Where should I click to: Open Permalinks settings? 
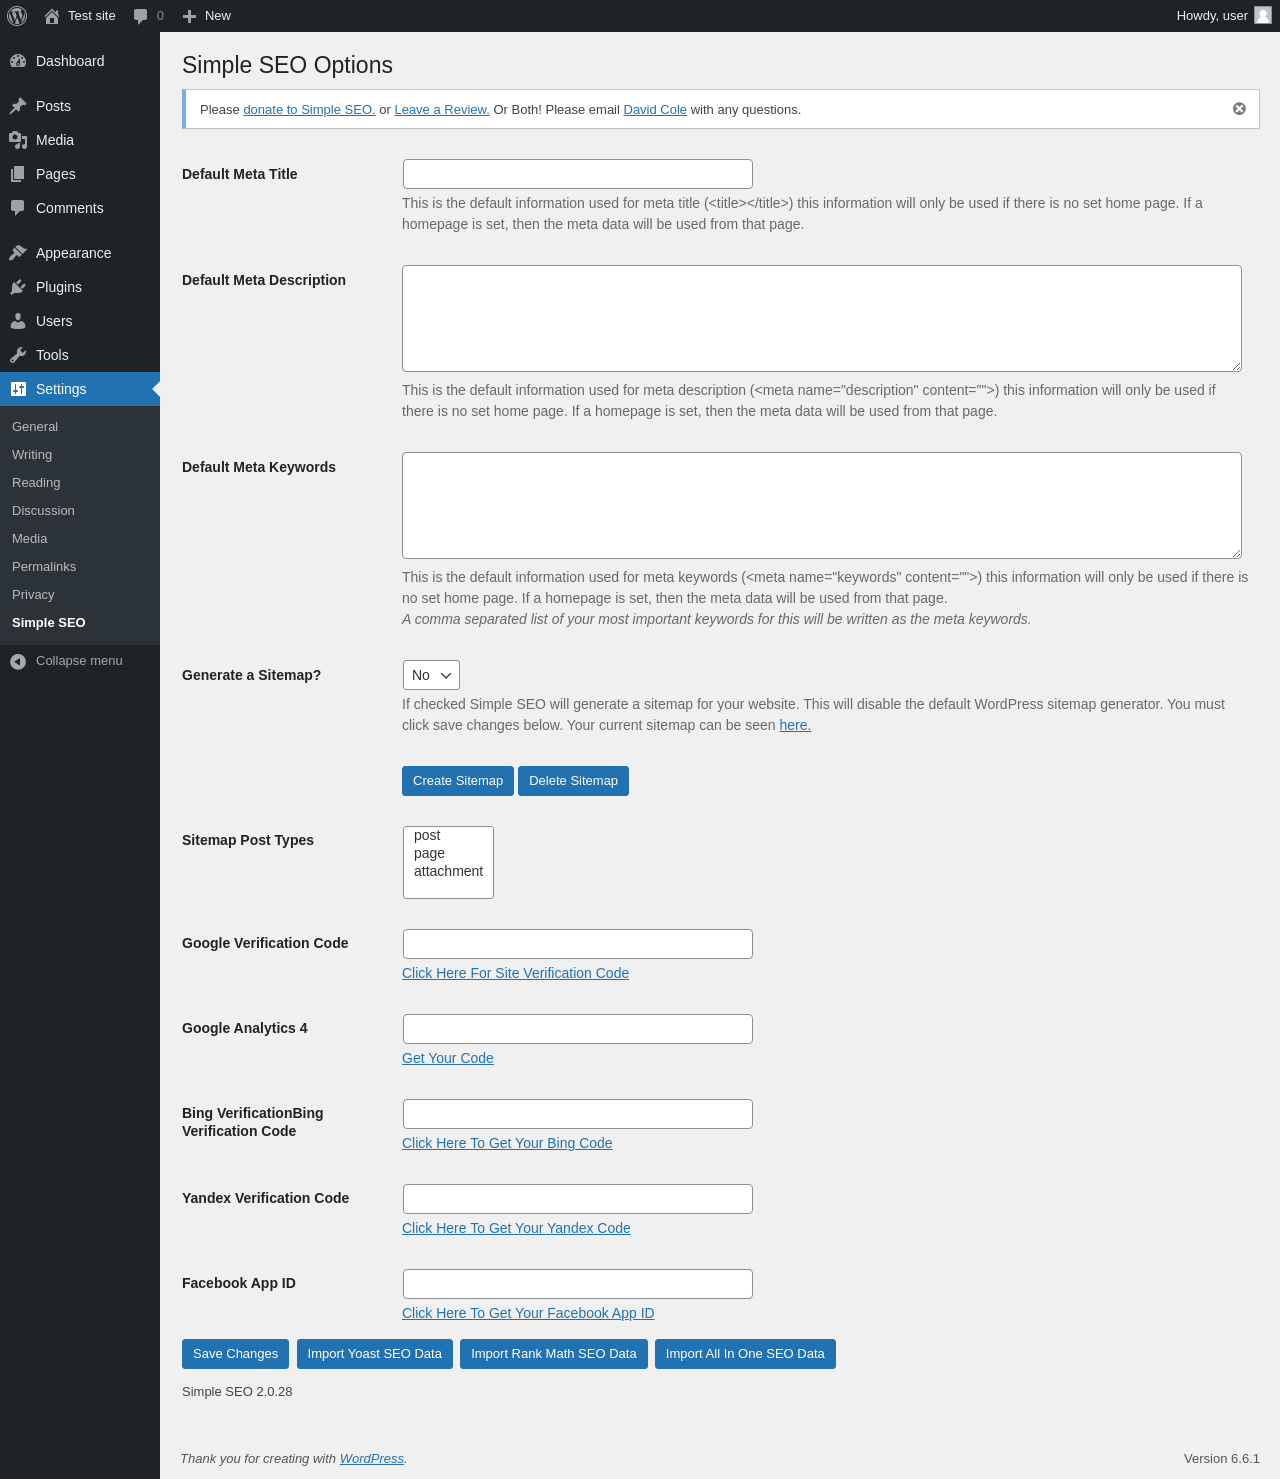(x=44, y=567)
